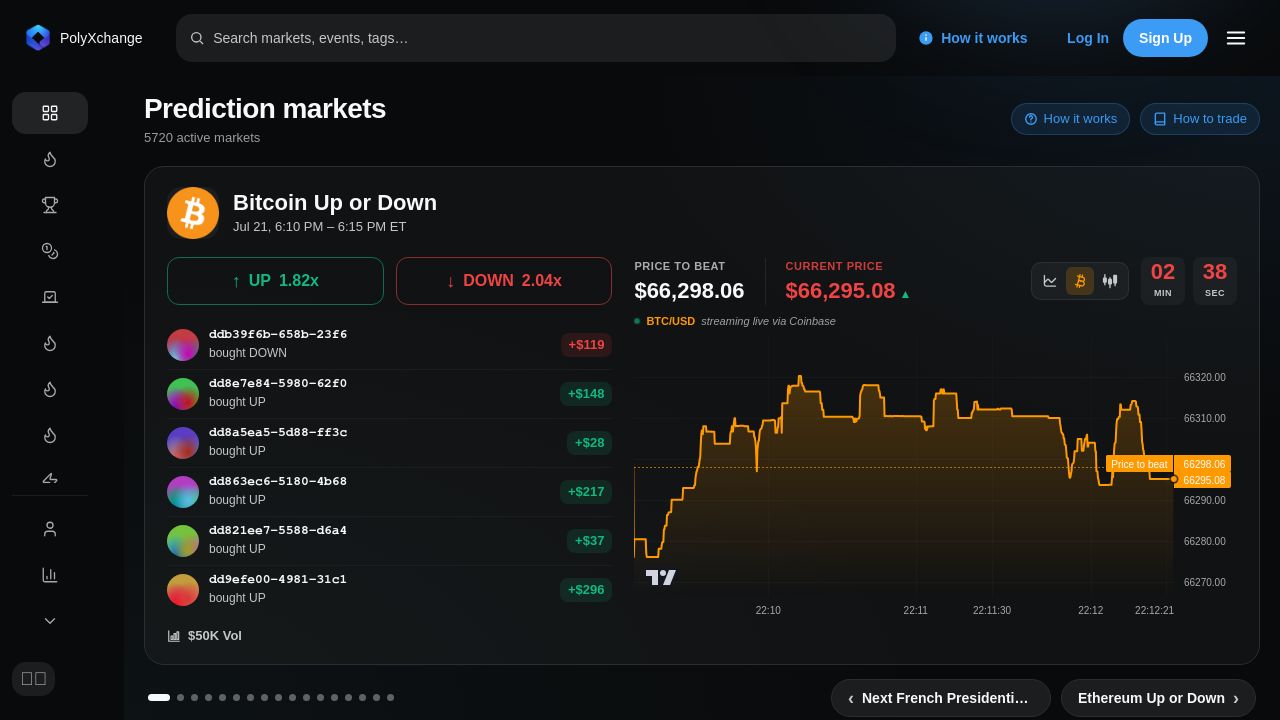The width and height of the screenshot is (1280, 720).
Task: Click the seconds countdown box
Action: pyautogui.click(x=1215, y=281)
